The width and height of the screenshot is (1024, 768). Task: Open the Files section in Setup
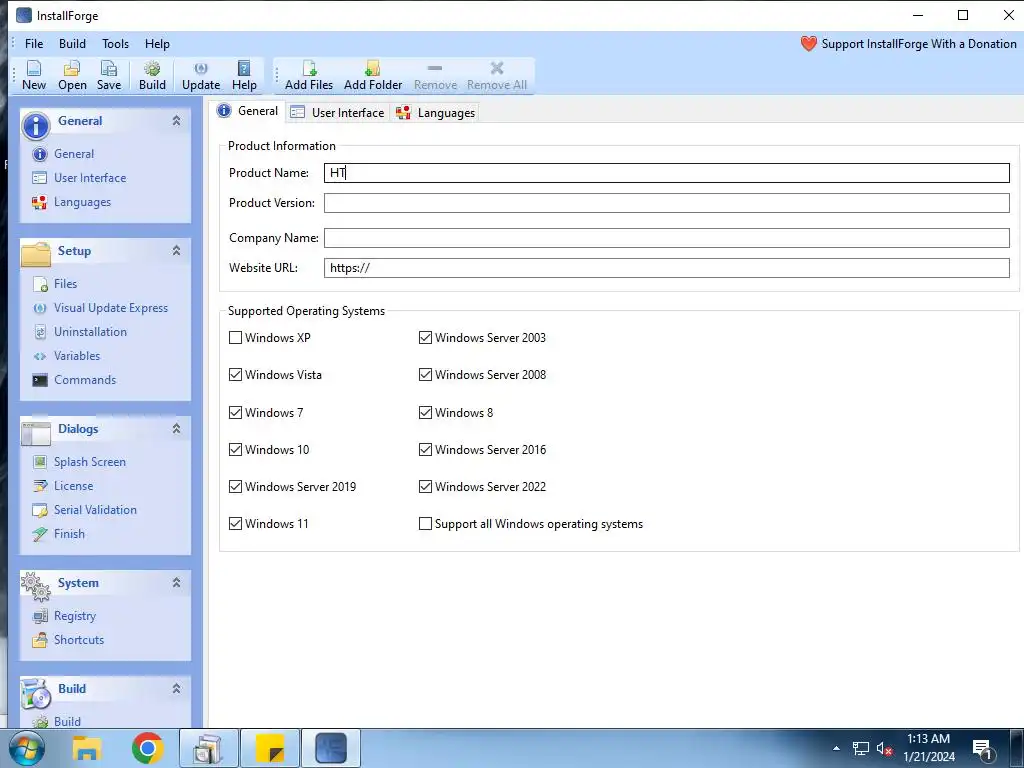[x=65, y=284]
